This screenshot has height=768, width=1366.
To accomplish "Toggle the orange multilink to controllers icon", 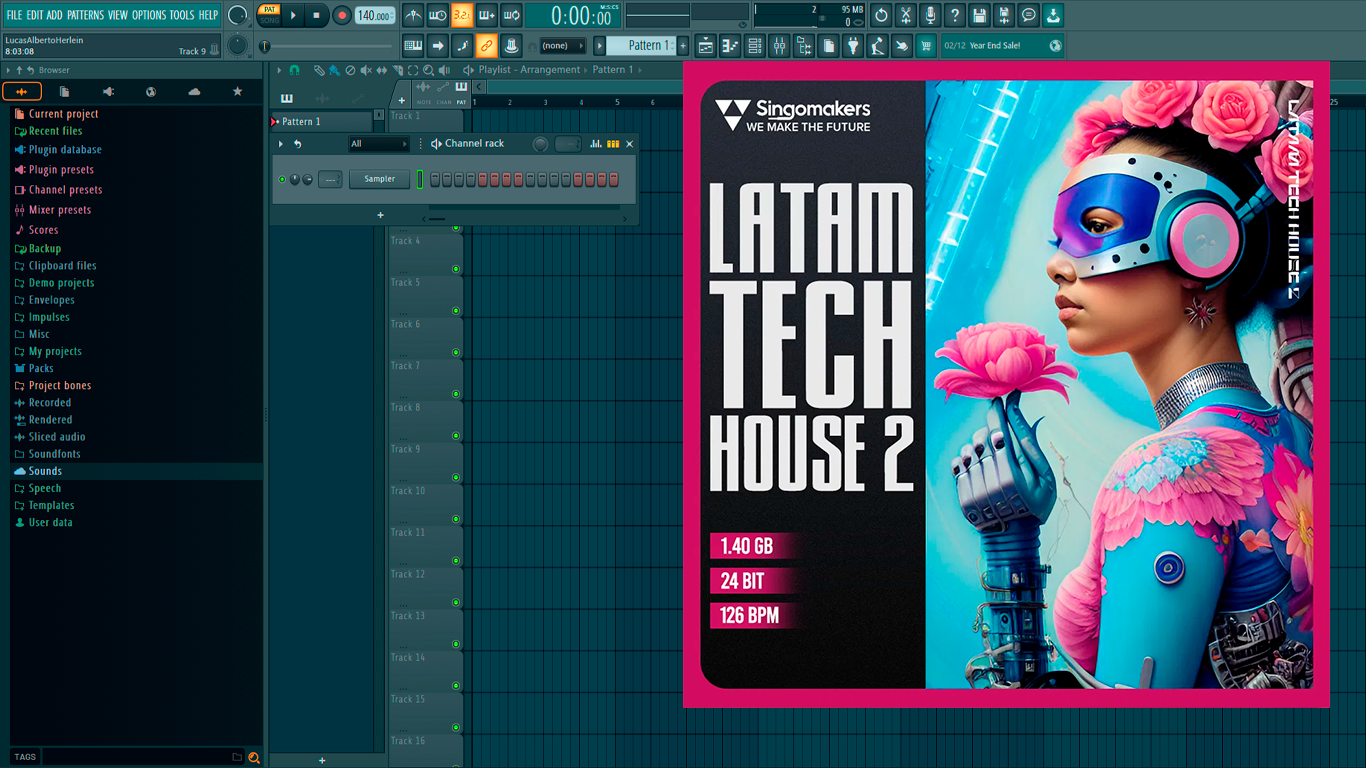I will pos(487,45).
